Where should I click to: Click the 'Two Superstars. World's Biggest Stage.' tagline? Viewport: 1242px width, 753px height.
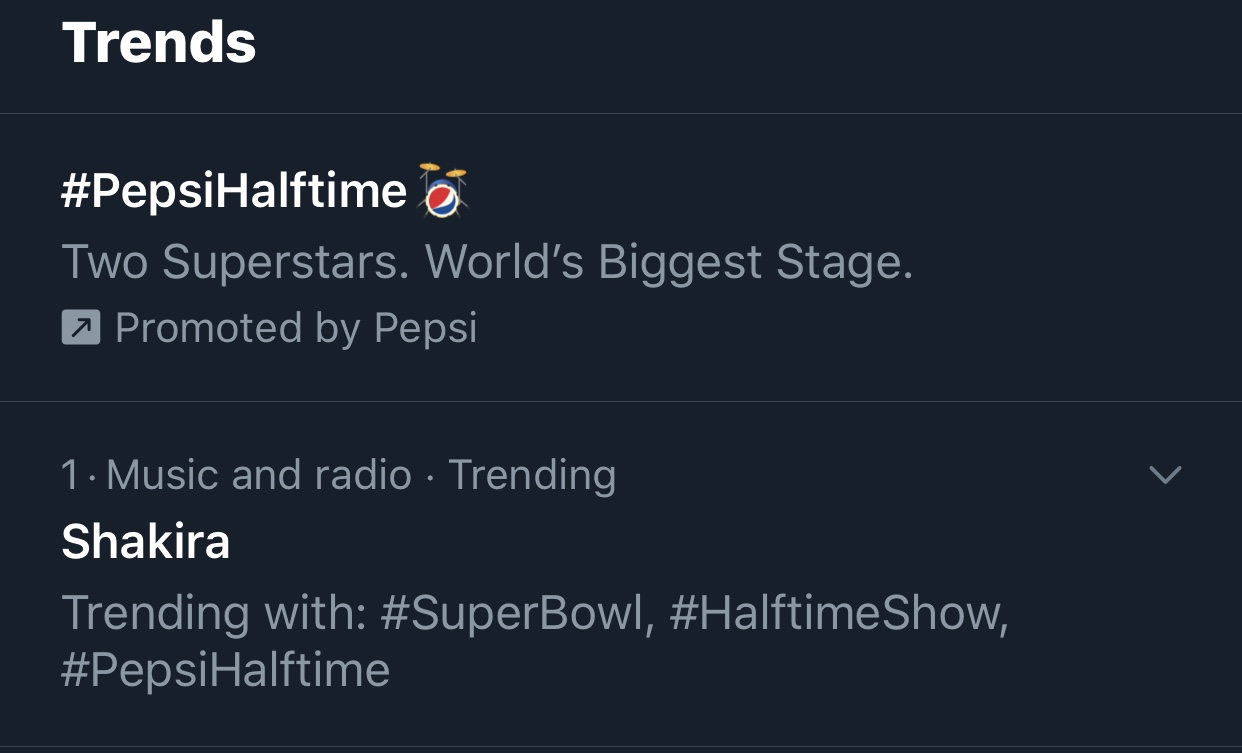coord(487,262)
